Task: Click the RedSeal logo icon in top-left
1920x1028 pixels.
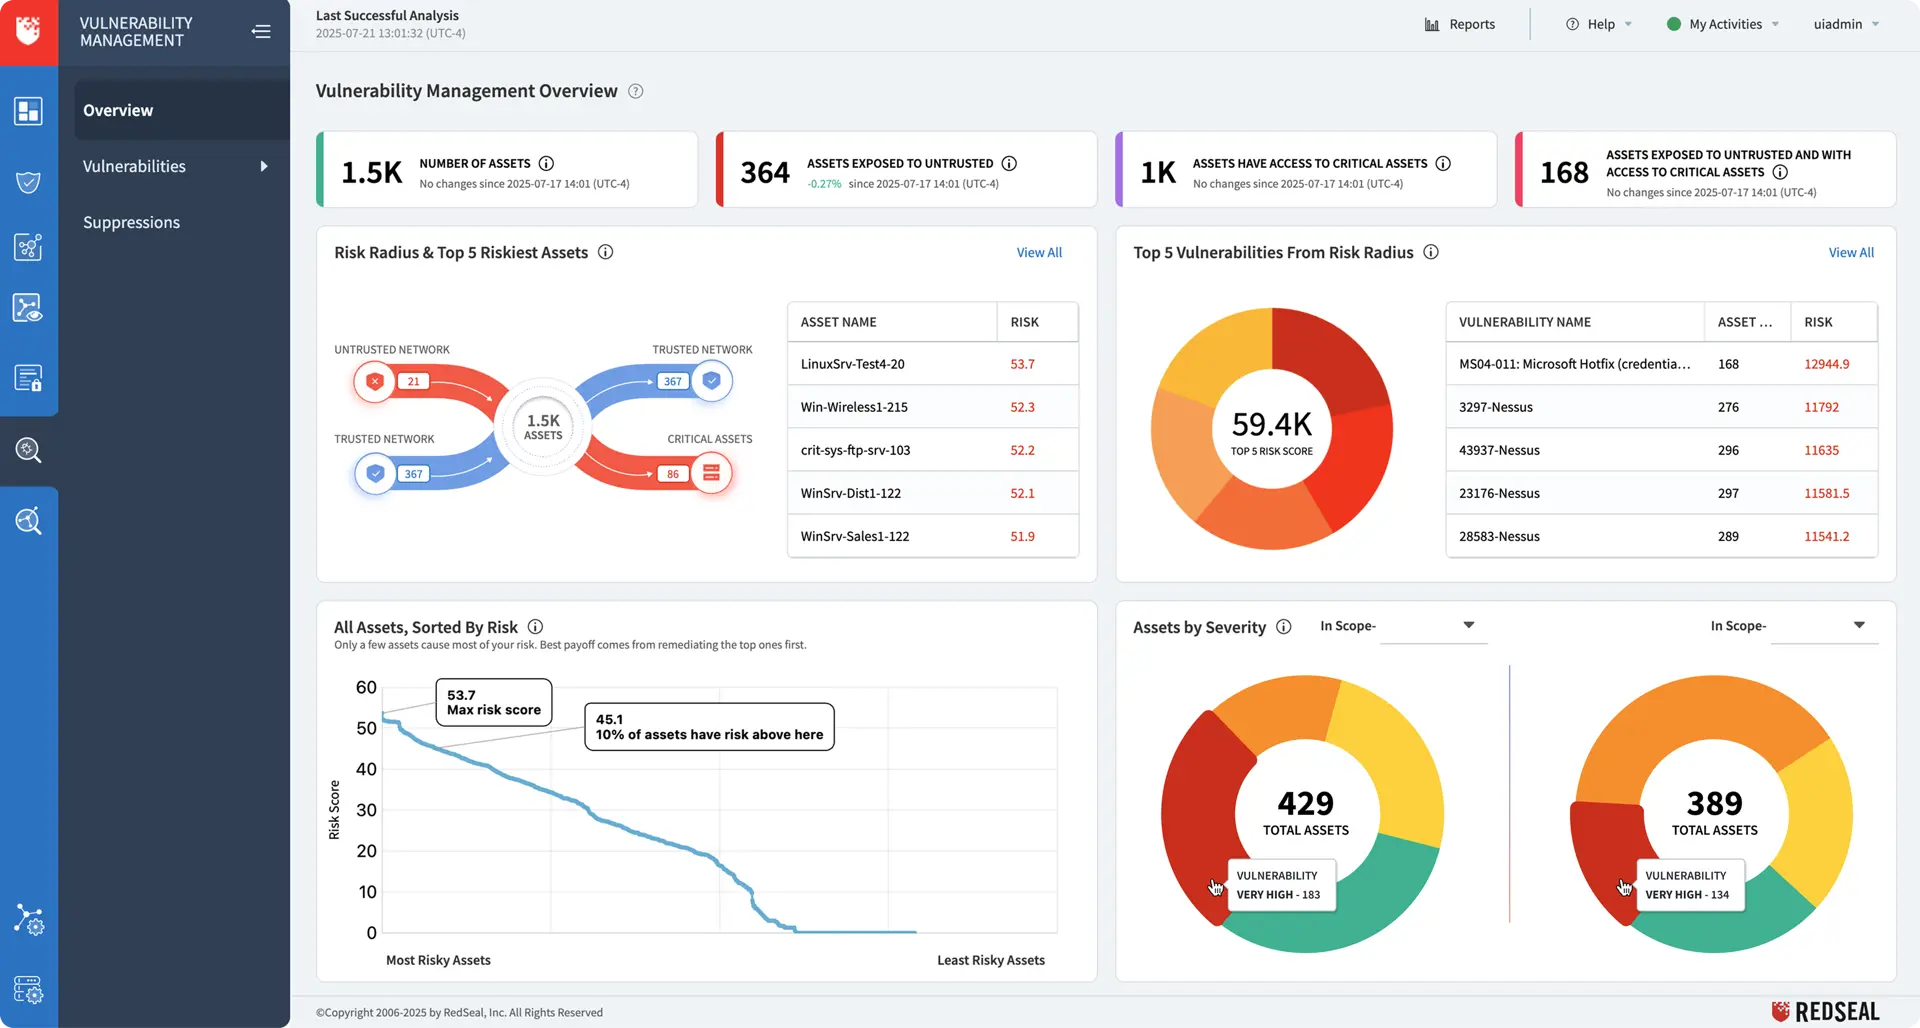Action: [x=28, y=31]
